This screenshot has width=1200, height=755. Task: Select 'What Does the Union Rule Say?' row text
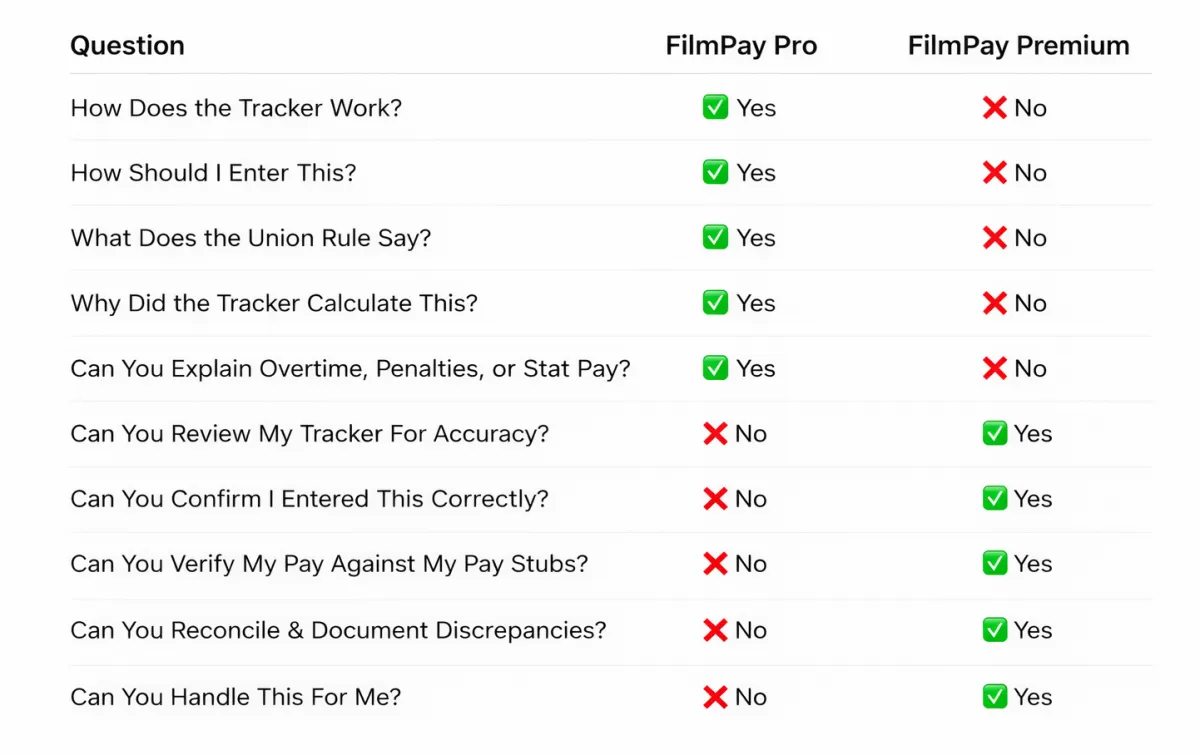(x=250, y=238)
